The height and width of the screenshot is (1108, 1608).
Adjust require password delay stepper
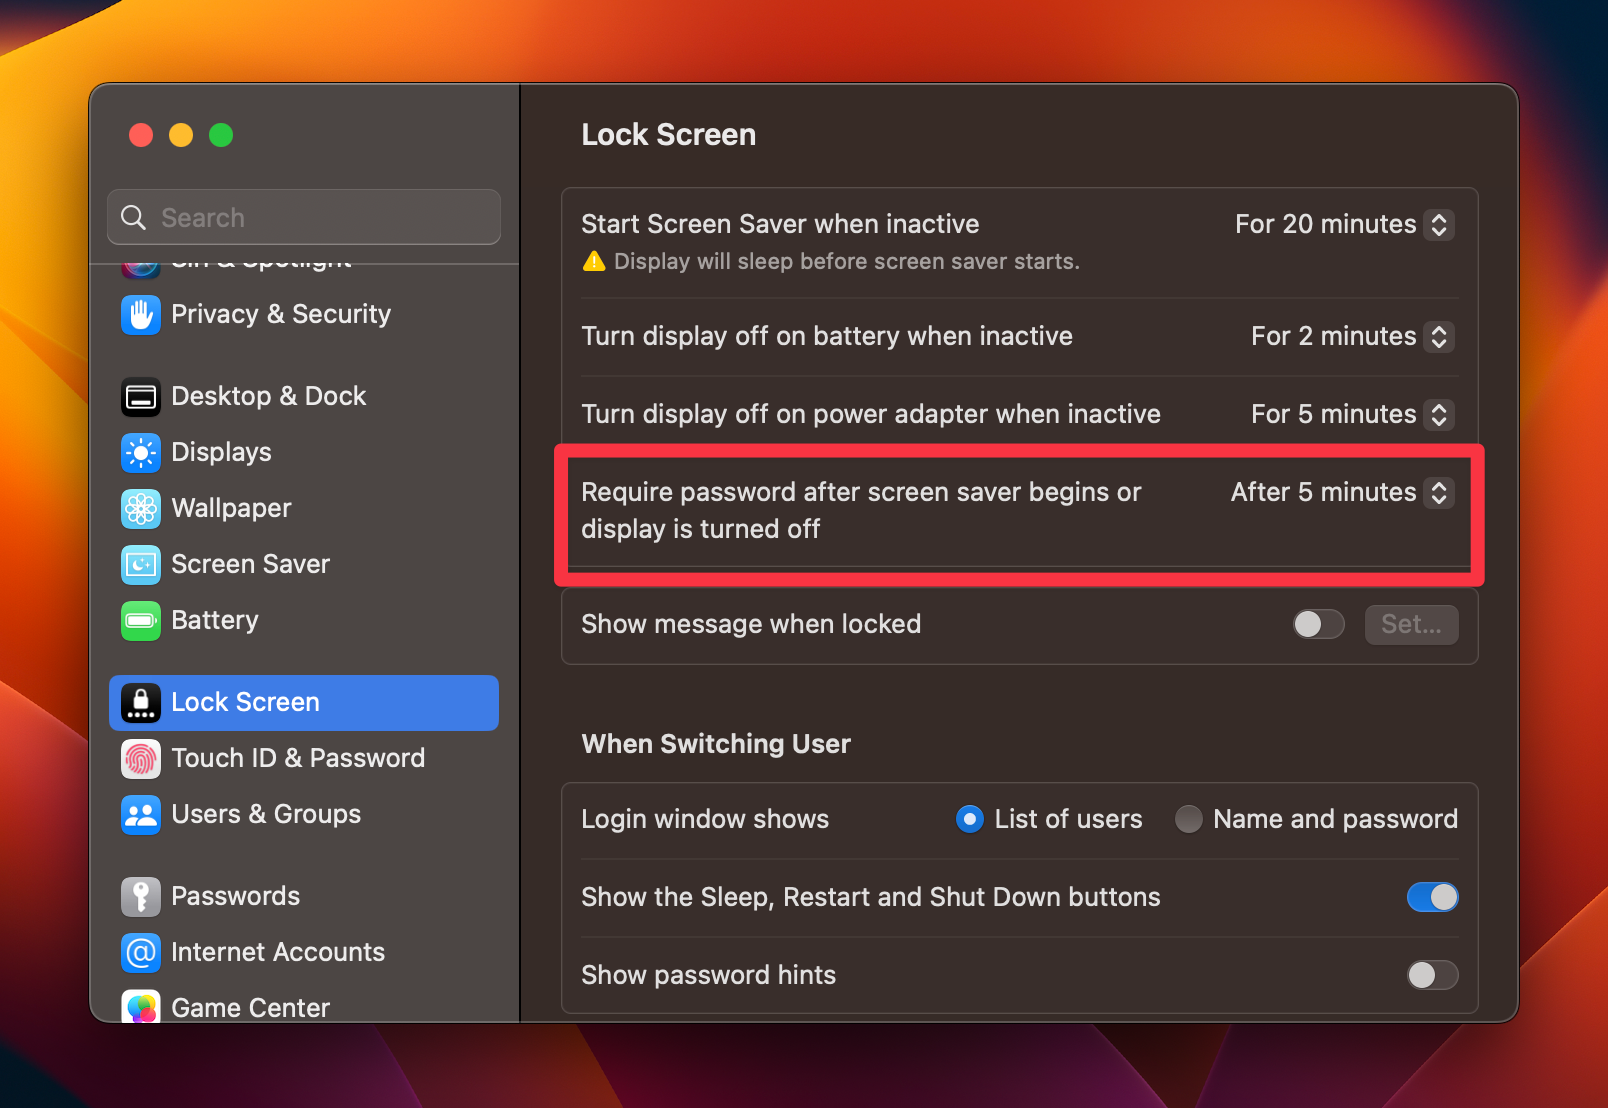(1439, 492)
